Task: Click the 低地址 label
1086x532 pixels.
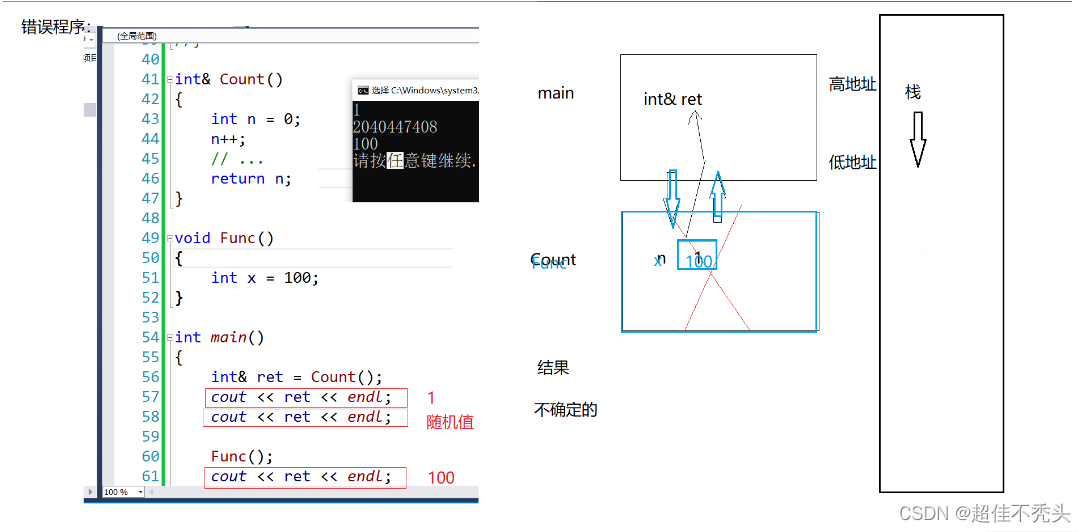Action: (x=853, y=163)
